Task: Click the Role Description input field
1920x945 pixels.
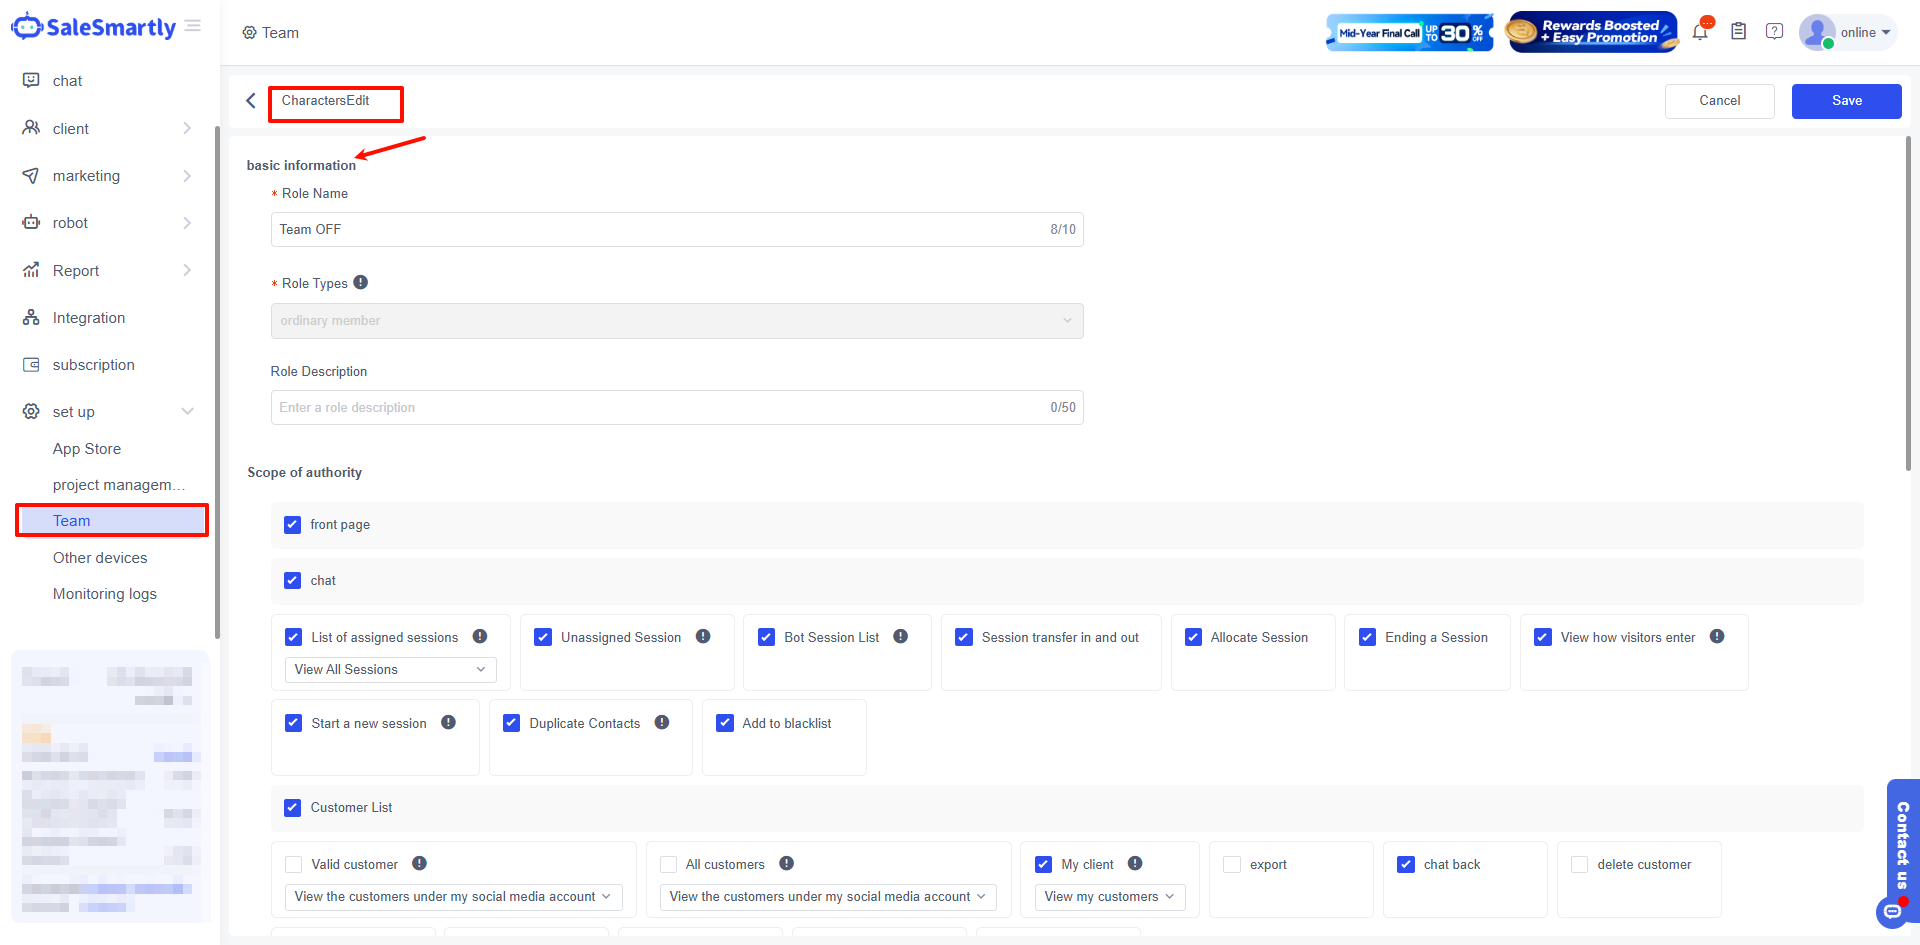Action: 660,408
